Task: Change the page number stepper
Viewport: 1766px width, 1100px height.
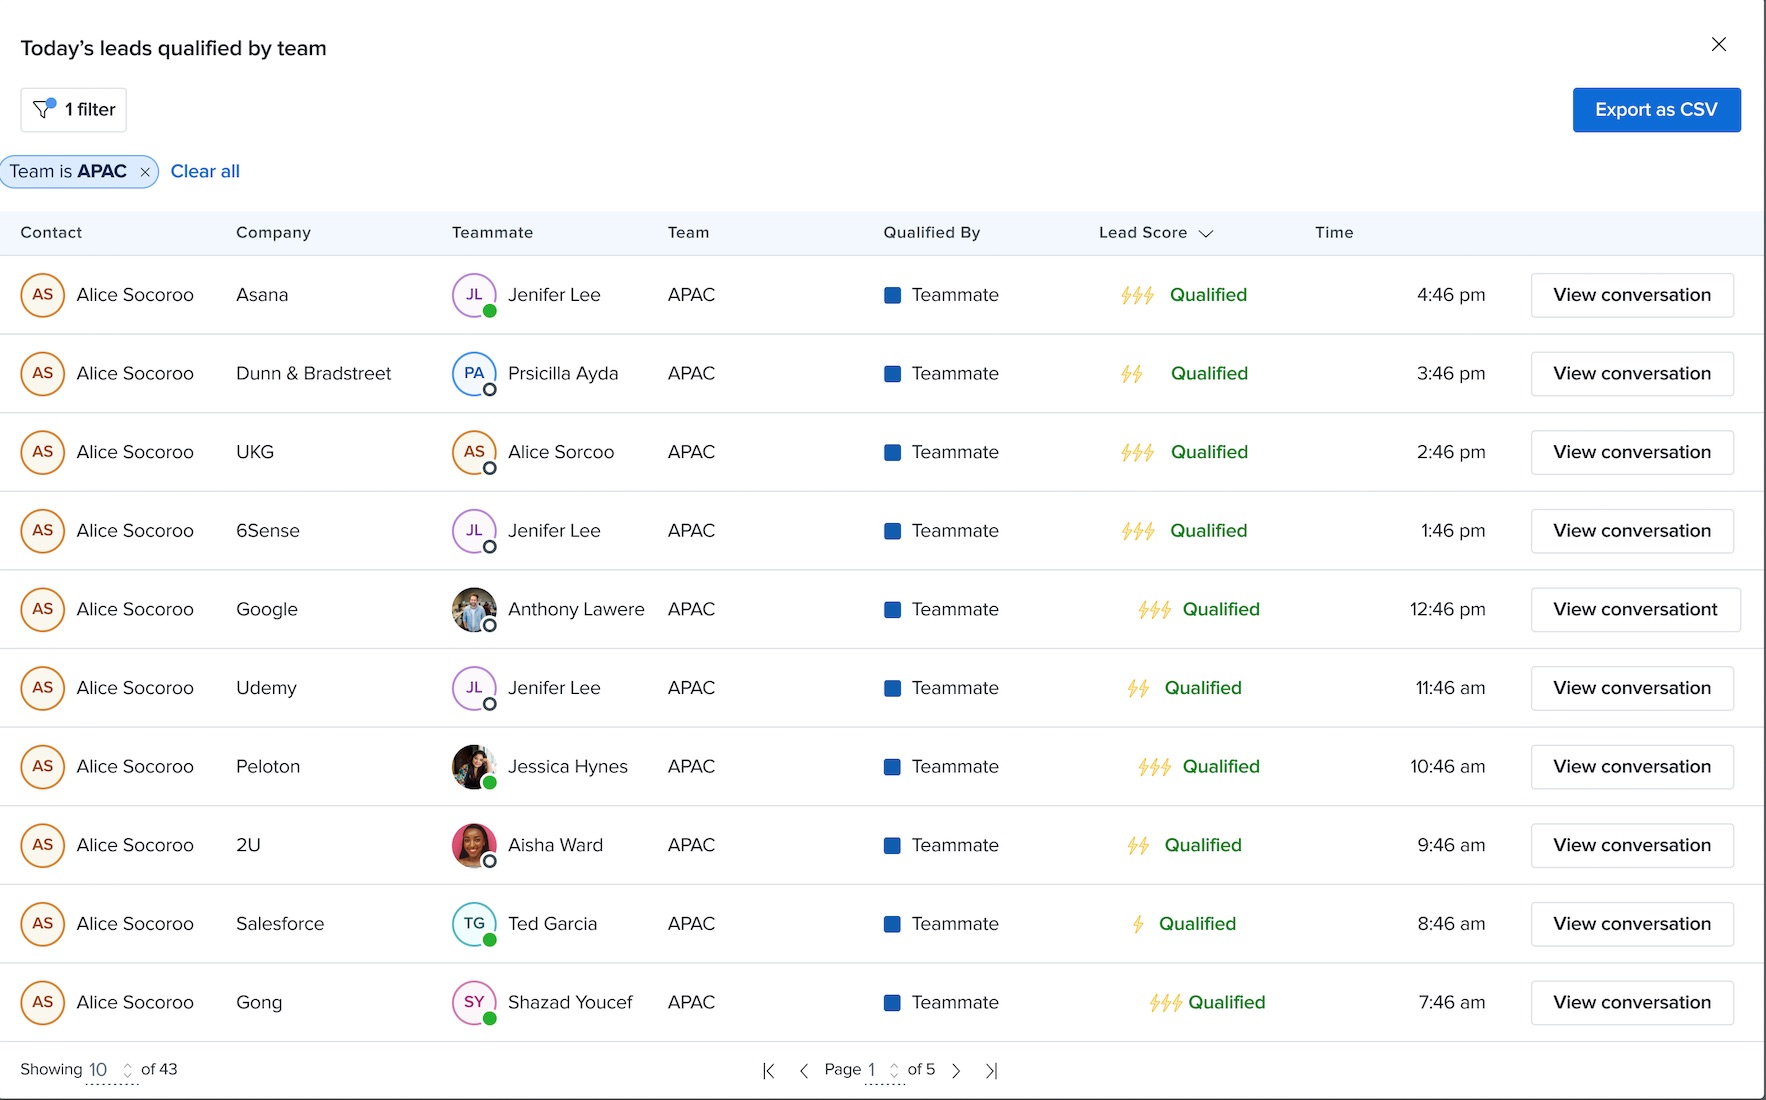Action: point(894,1070)
